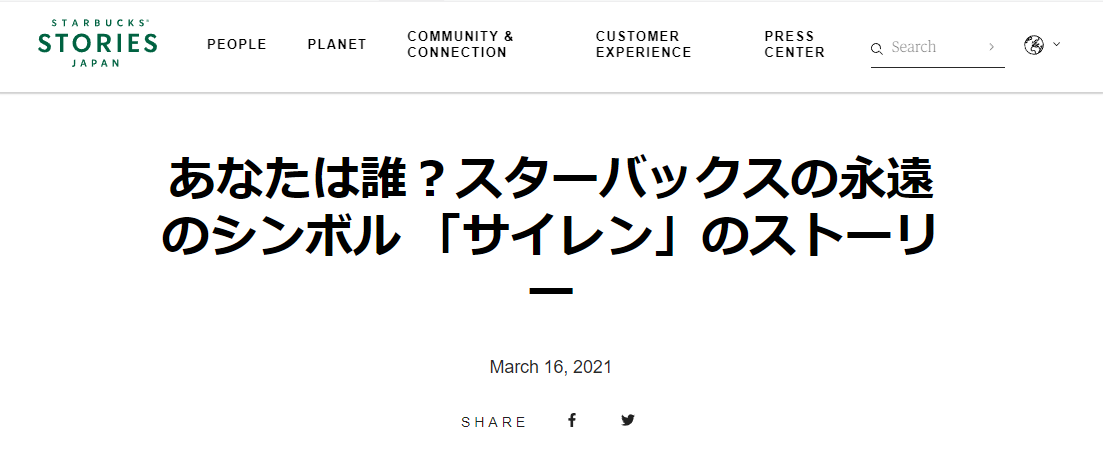Share the article on Twitter
This screenshot has height=456, width=1103.
628,420
